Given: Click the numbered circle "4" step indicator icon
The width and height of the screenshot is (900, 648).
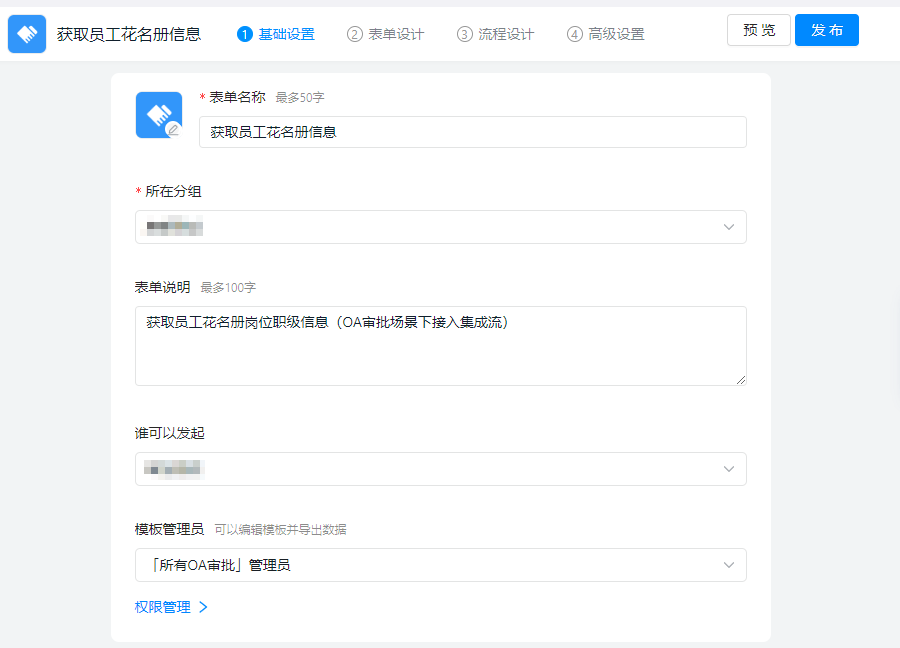Looking at the screenshot, I should tap(574, 33).
